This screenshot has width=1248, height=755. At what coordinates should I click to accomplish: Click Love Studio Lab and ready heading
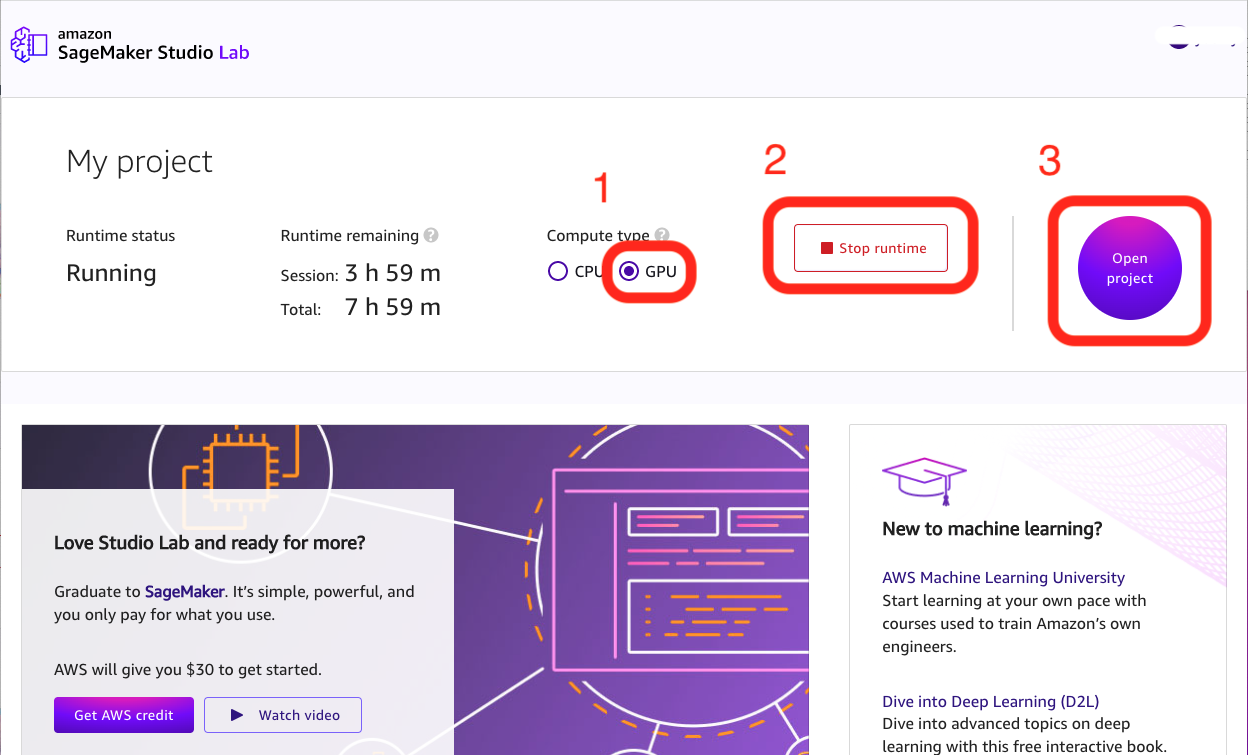209,543
